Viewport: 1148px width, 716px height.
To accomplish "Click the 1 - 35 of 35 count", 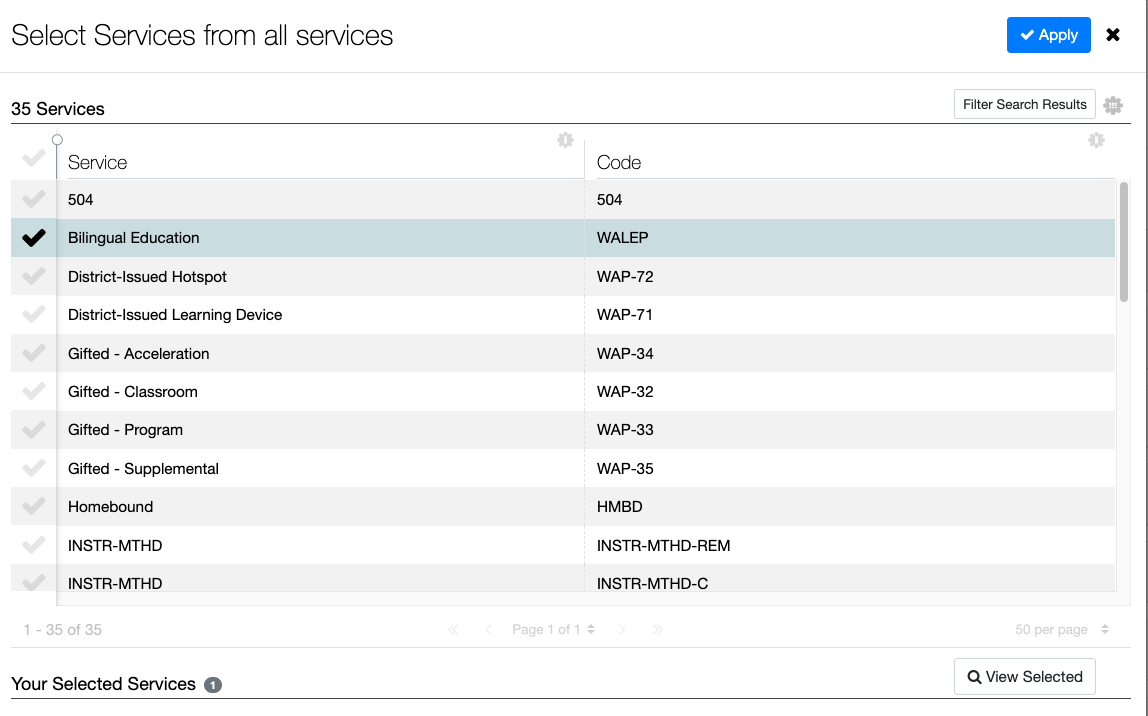I will [x=62, y=630].
